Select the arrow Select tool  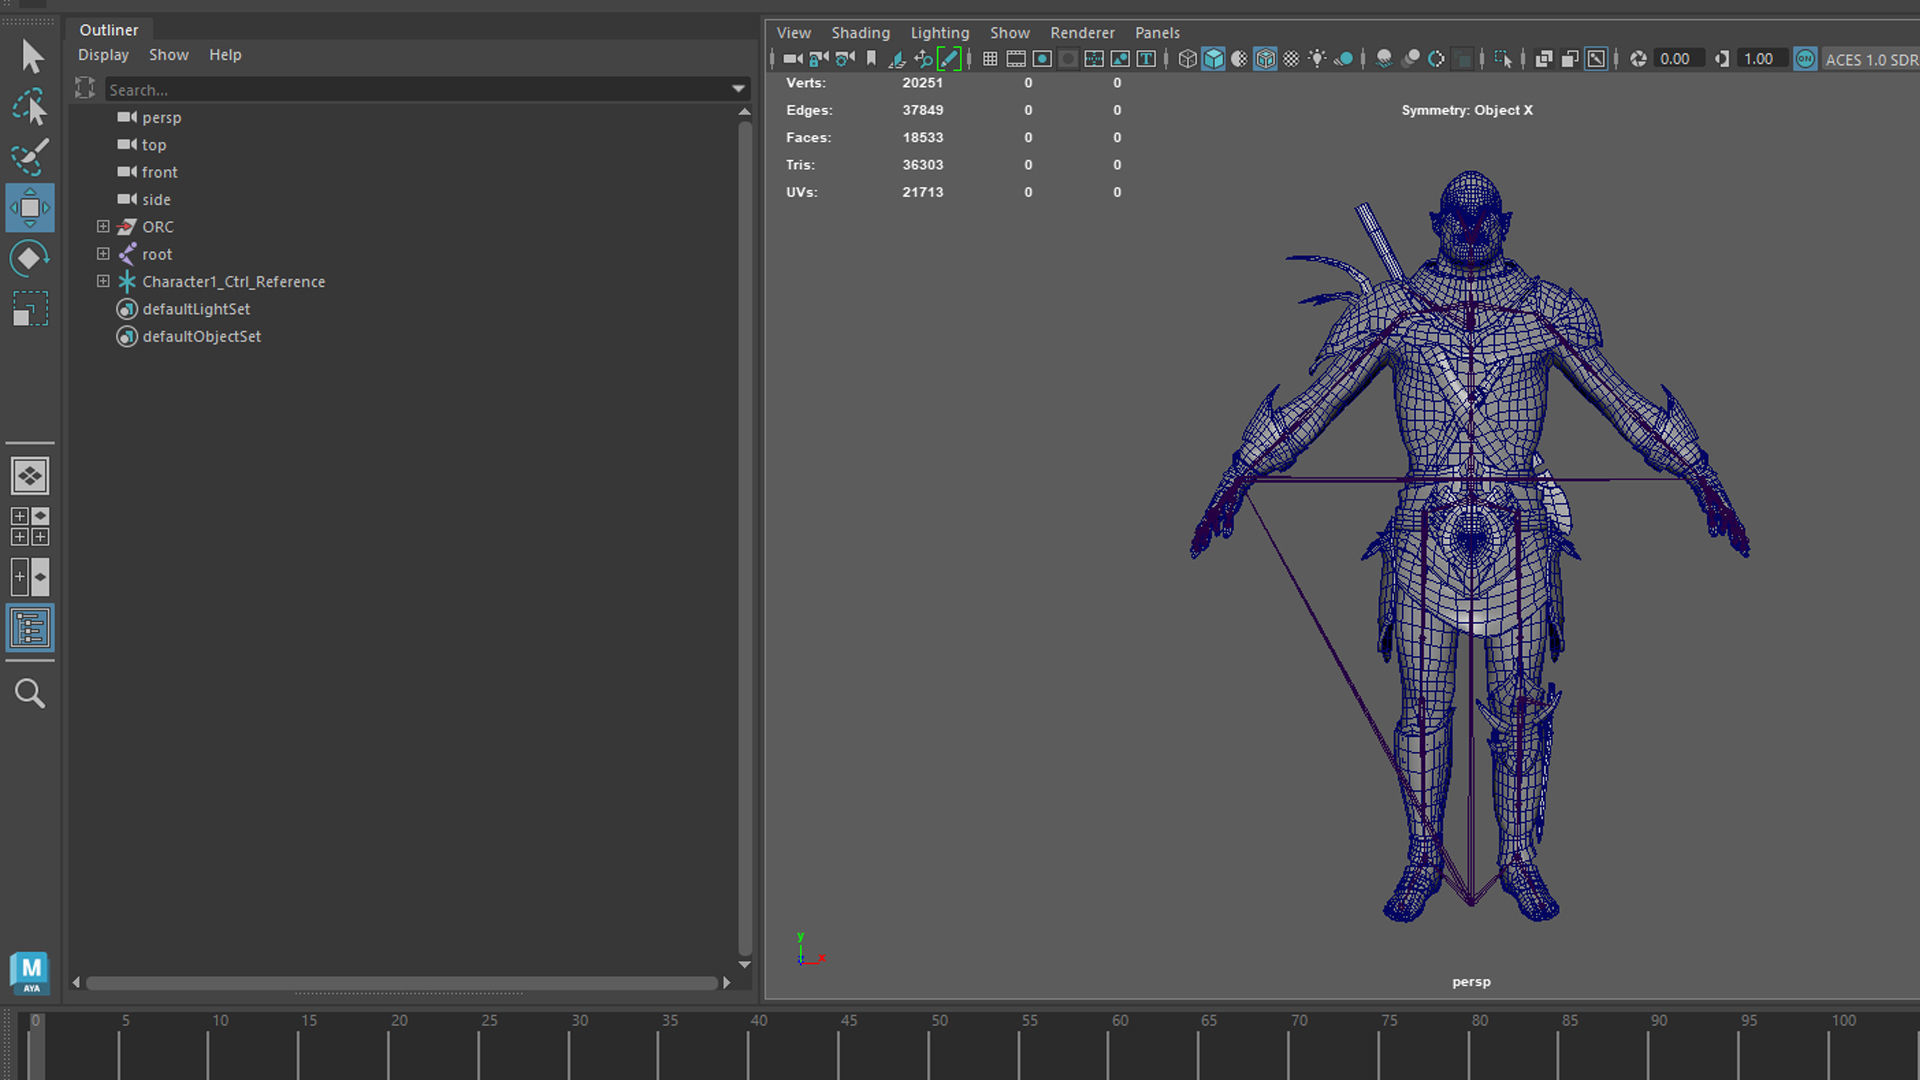pos(31,56)
